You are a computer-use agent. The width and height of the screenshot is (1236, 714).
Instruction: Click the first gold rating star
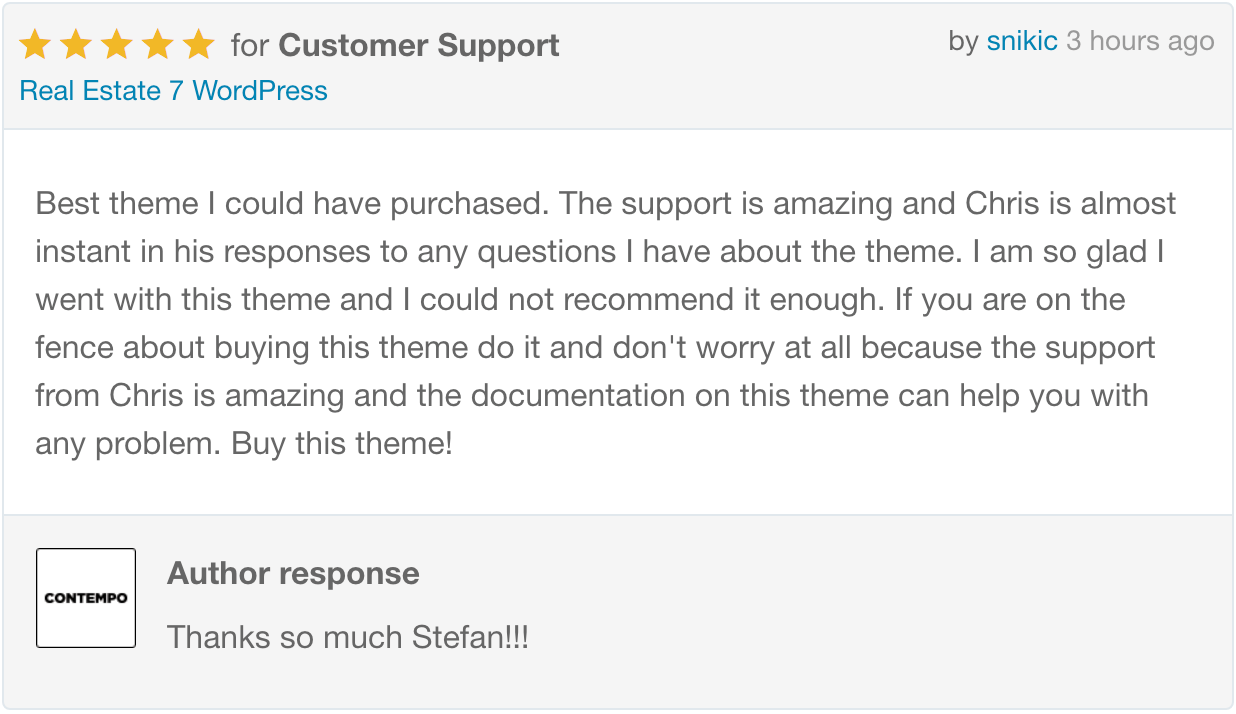click(x=35, y=45)
